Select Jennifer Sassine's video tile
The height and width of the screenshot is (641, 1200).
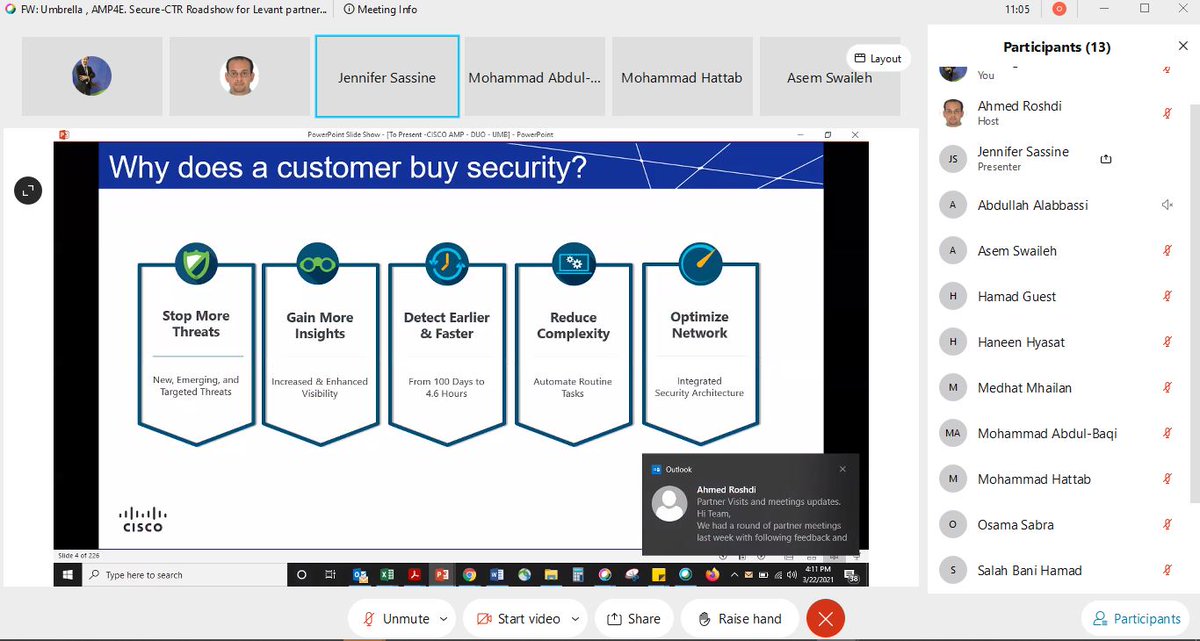[387, 77]
